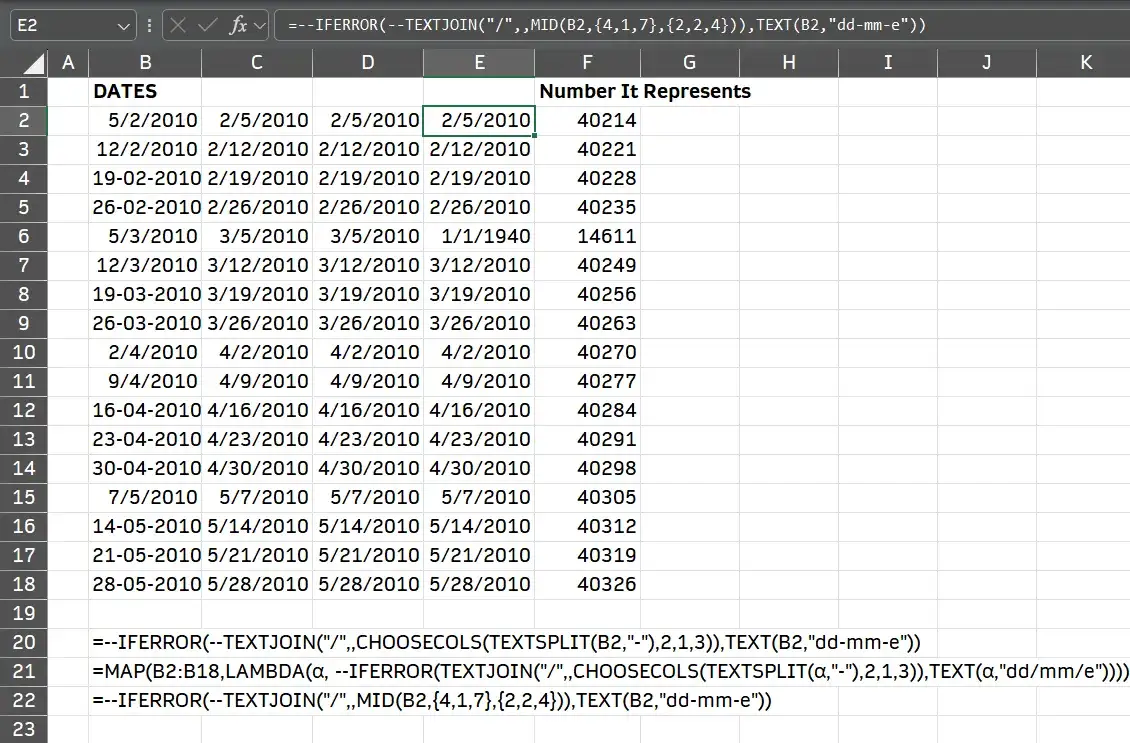Click the vertical ellipsis beside the Name Box

click(150, 24)
